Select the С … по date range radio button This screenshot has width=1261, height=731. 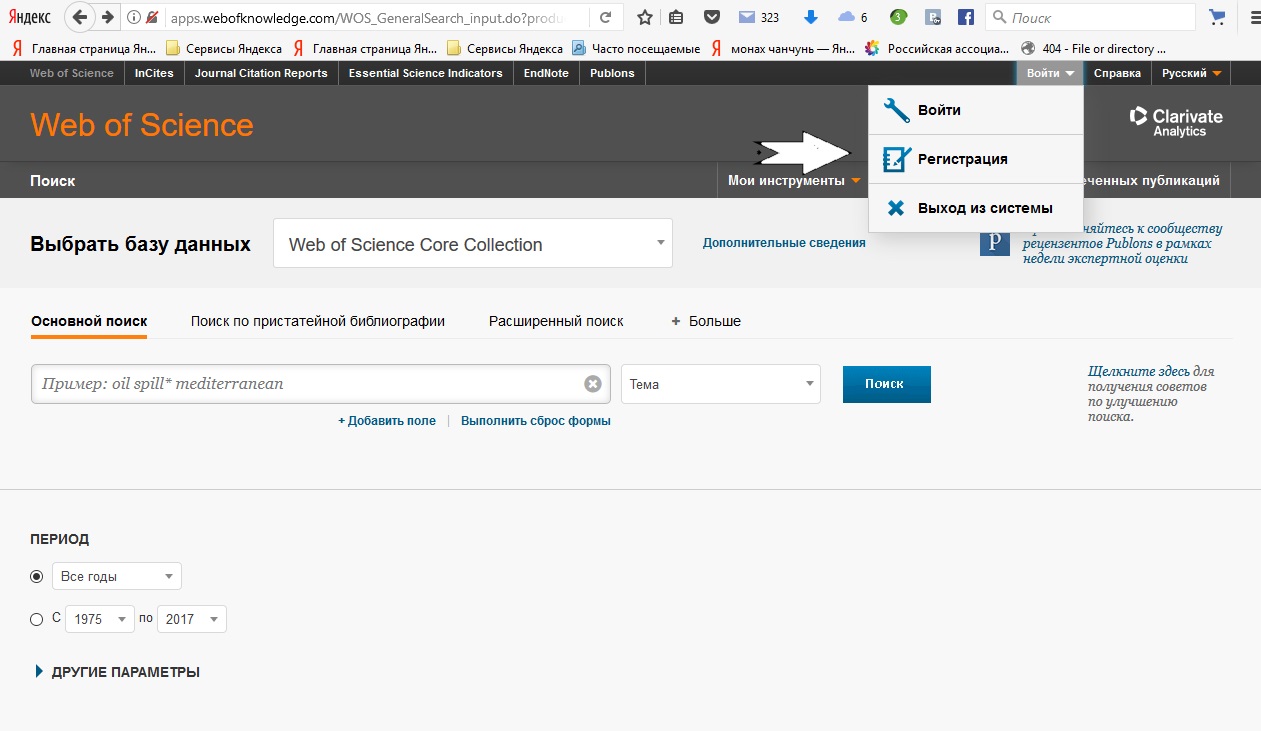click(37, 619)
